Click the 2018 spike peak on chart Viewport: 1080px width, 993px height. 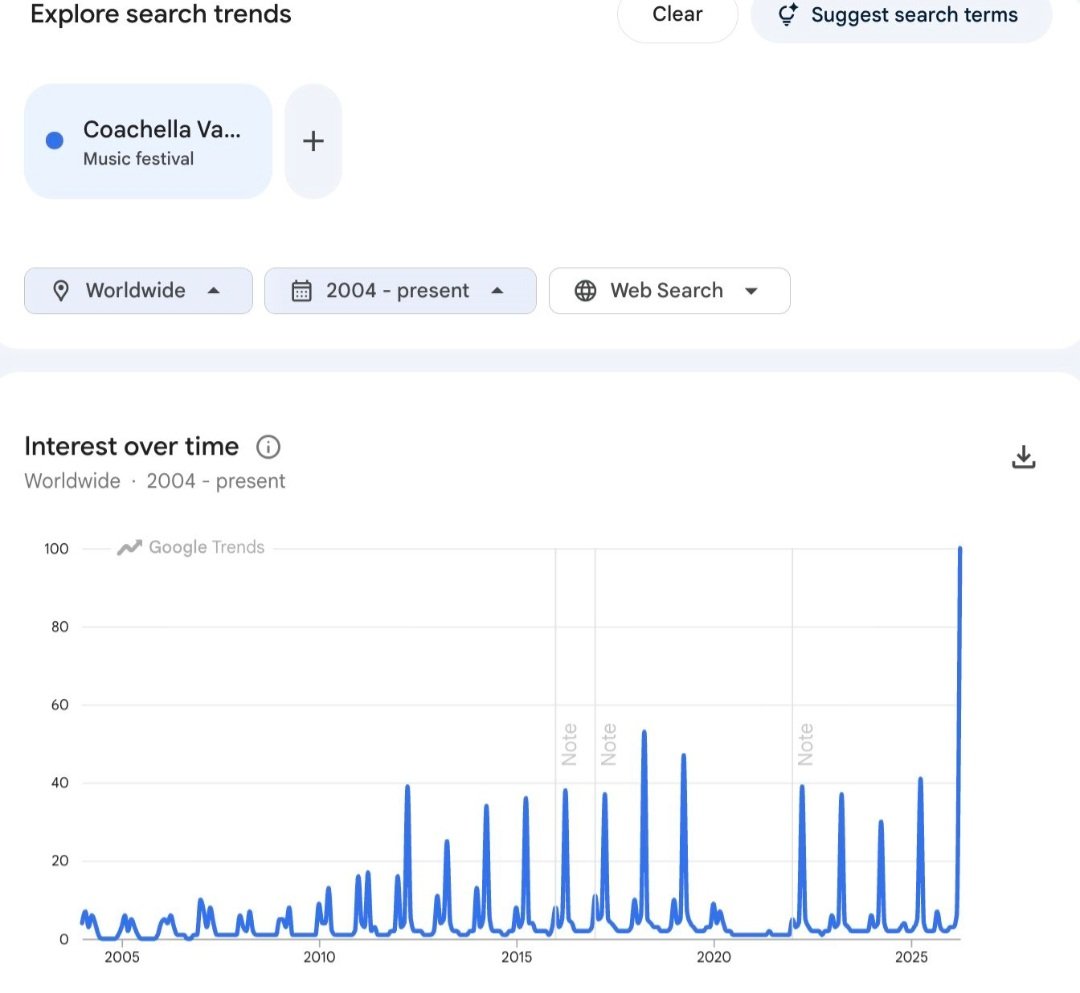(644, 732)
